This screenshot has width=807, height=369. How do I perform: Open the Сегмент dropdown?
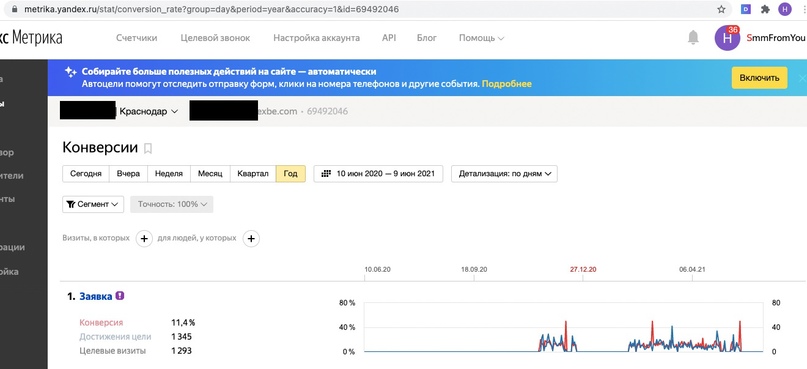93,204
